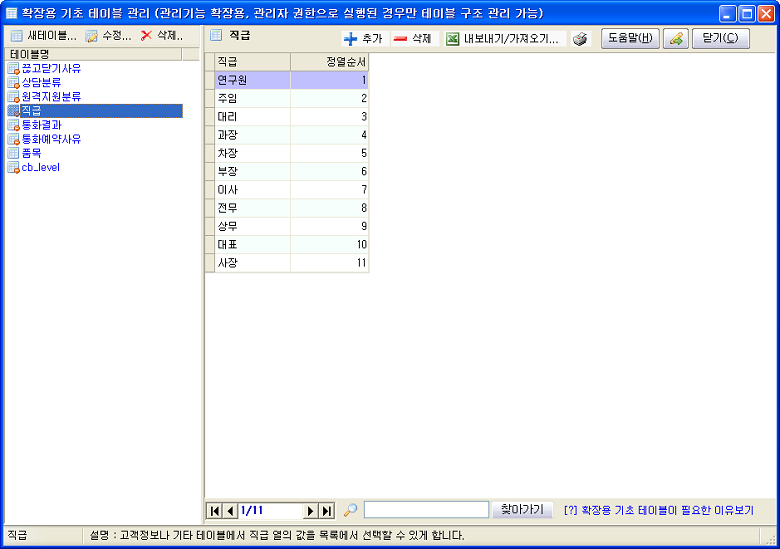780x549 pixels.
Task: Go to previous record navigation button
Action: pyautogui.click(x=230, y=511)
